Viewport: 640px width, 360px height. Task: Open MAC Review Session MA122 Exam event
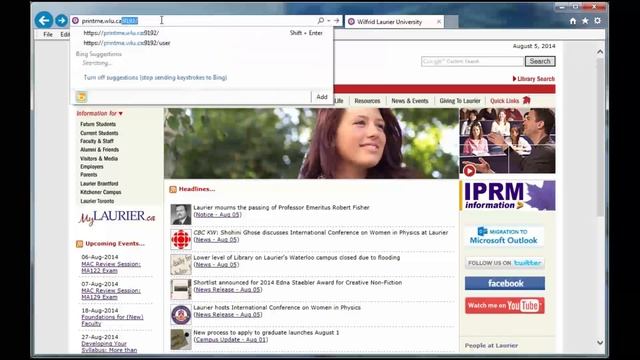111,267
